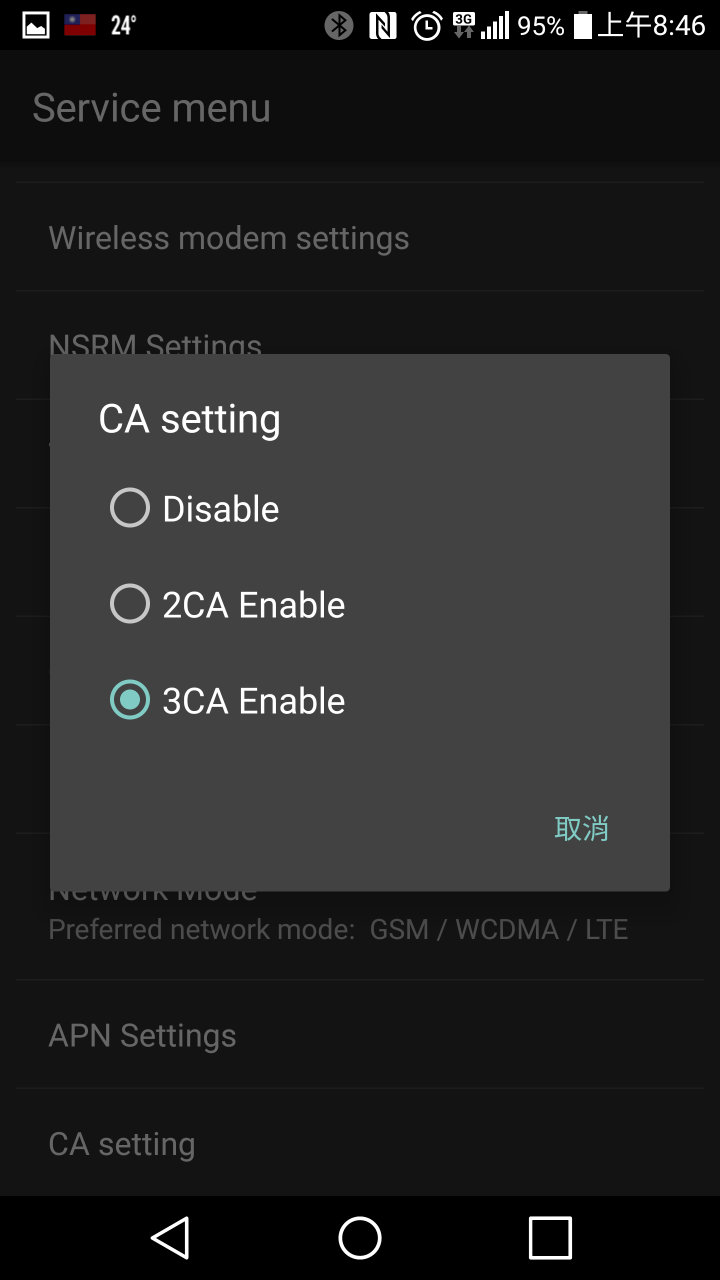
Task: Open APN Settings entry
Action: pos(360,1035)
